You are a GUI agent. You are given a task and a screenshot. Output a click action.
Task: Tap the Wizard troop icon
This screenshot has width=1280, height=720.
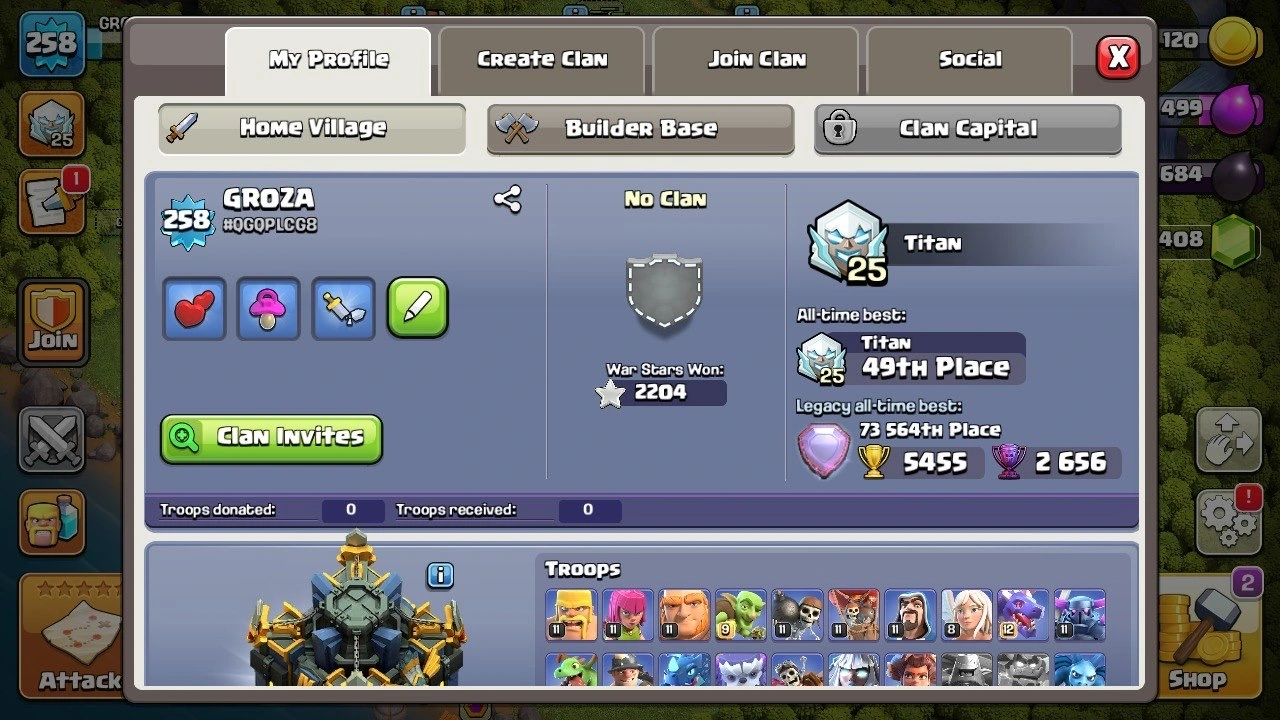tap(910, 615)
